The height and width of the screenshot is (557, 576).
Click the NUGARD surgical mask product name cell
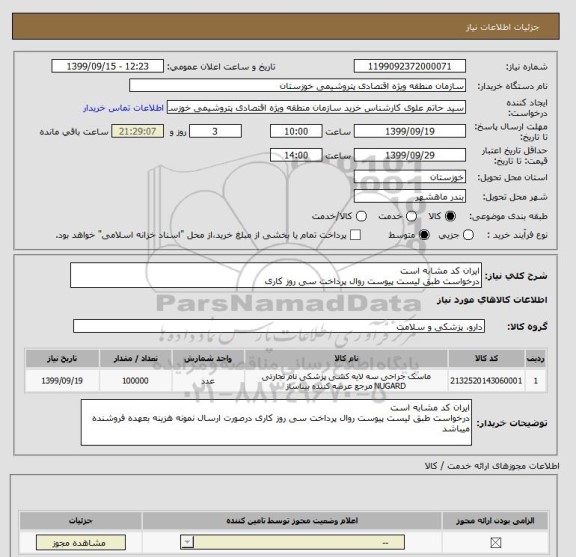tap(346, 381)
